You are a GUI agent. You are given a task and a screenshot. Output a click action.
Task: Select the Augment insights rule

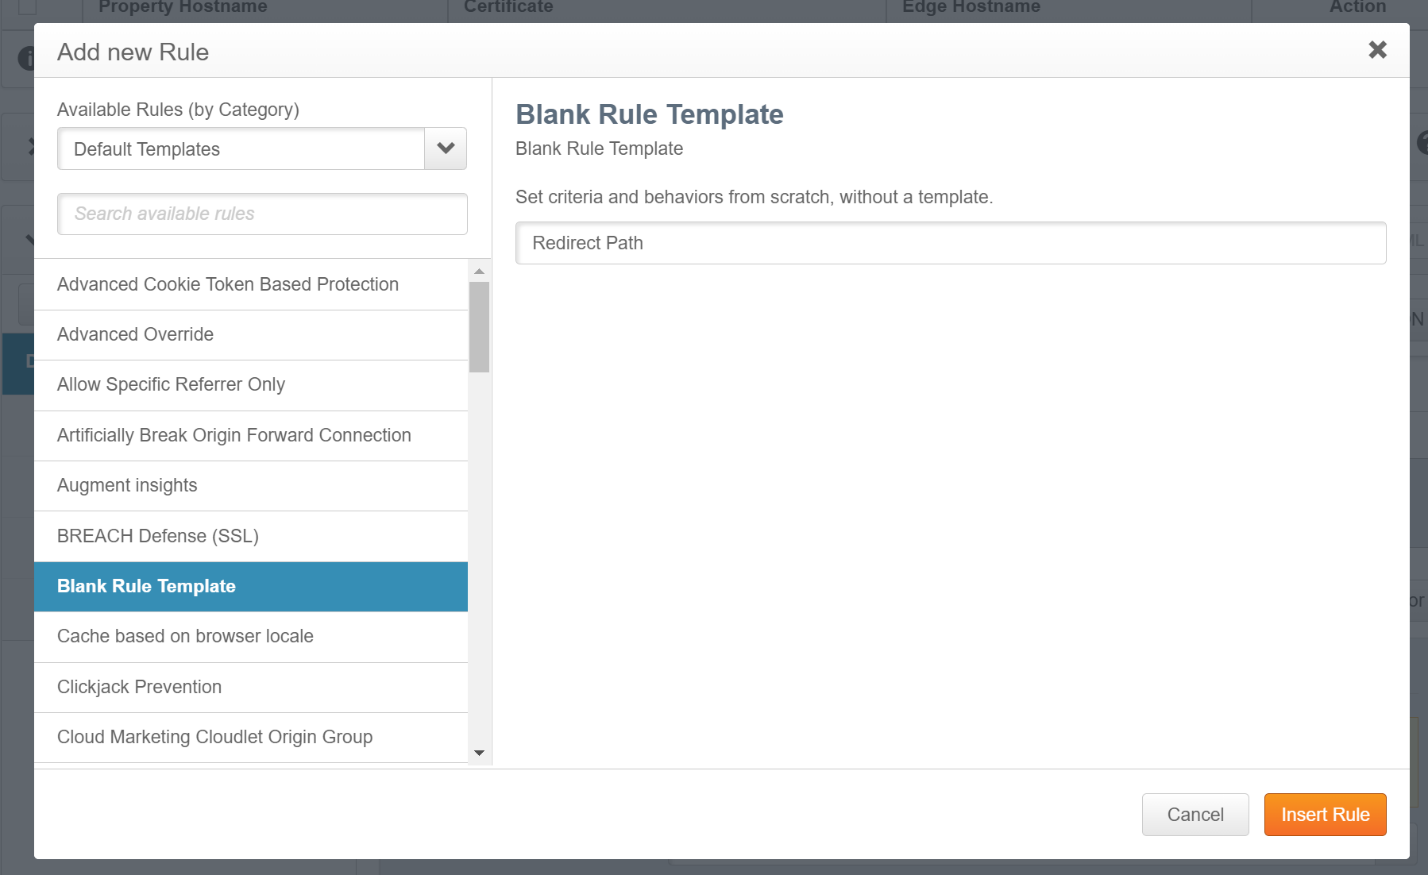(127, 486)
